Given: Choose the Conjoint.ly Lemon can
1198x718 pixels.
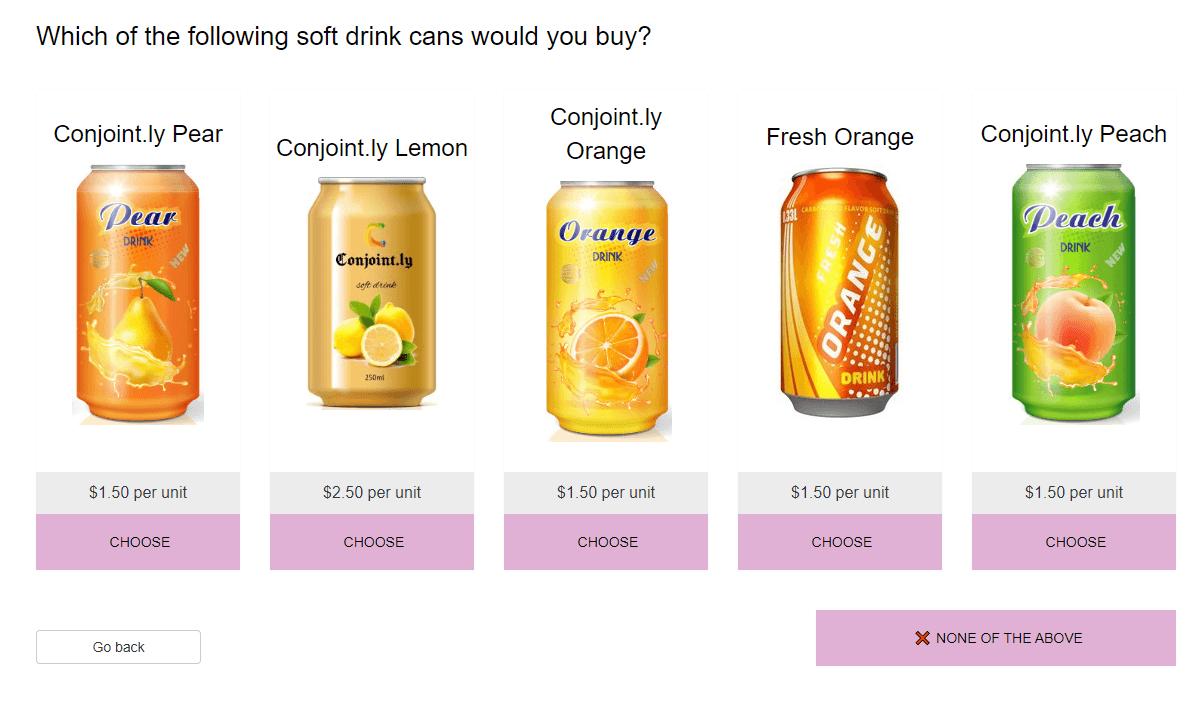Looking at the screenshot, I should coord(371,541).
